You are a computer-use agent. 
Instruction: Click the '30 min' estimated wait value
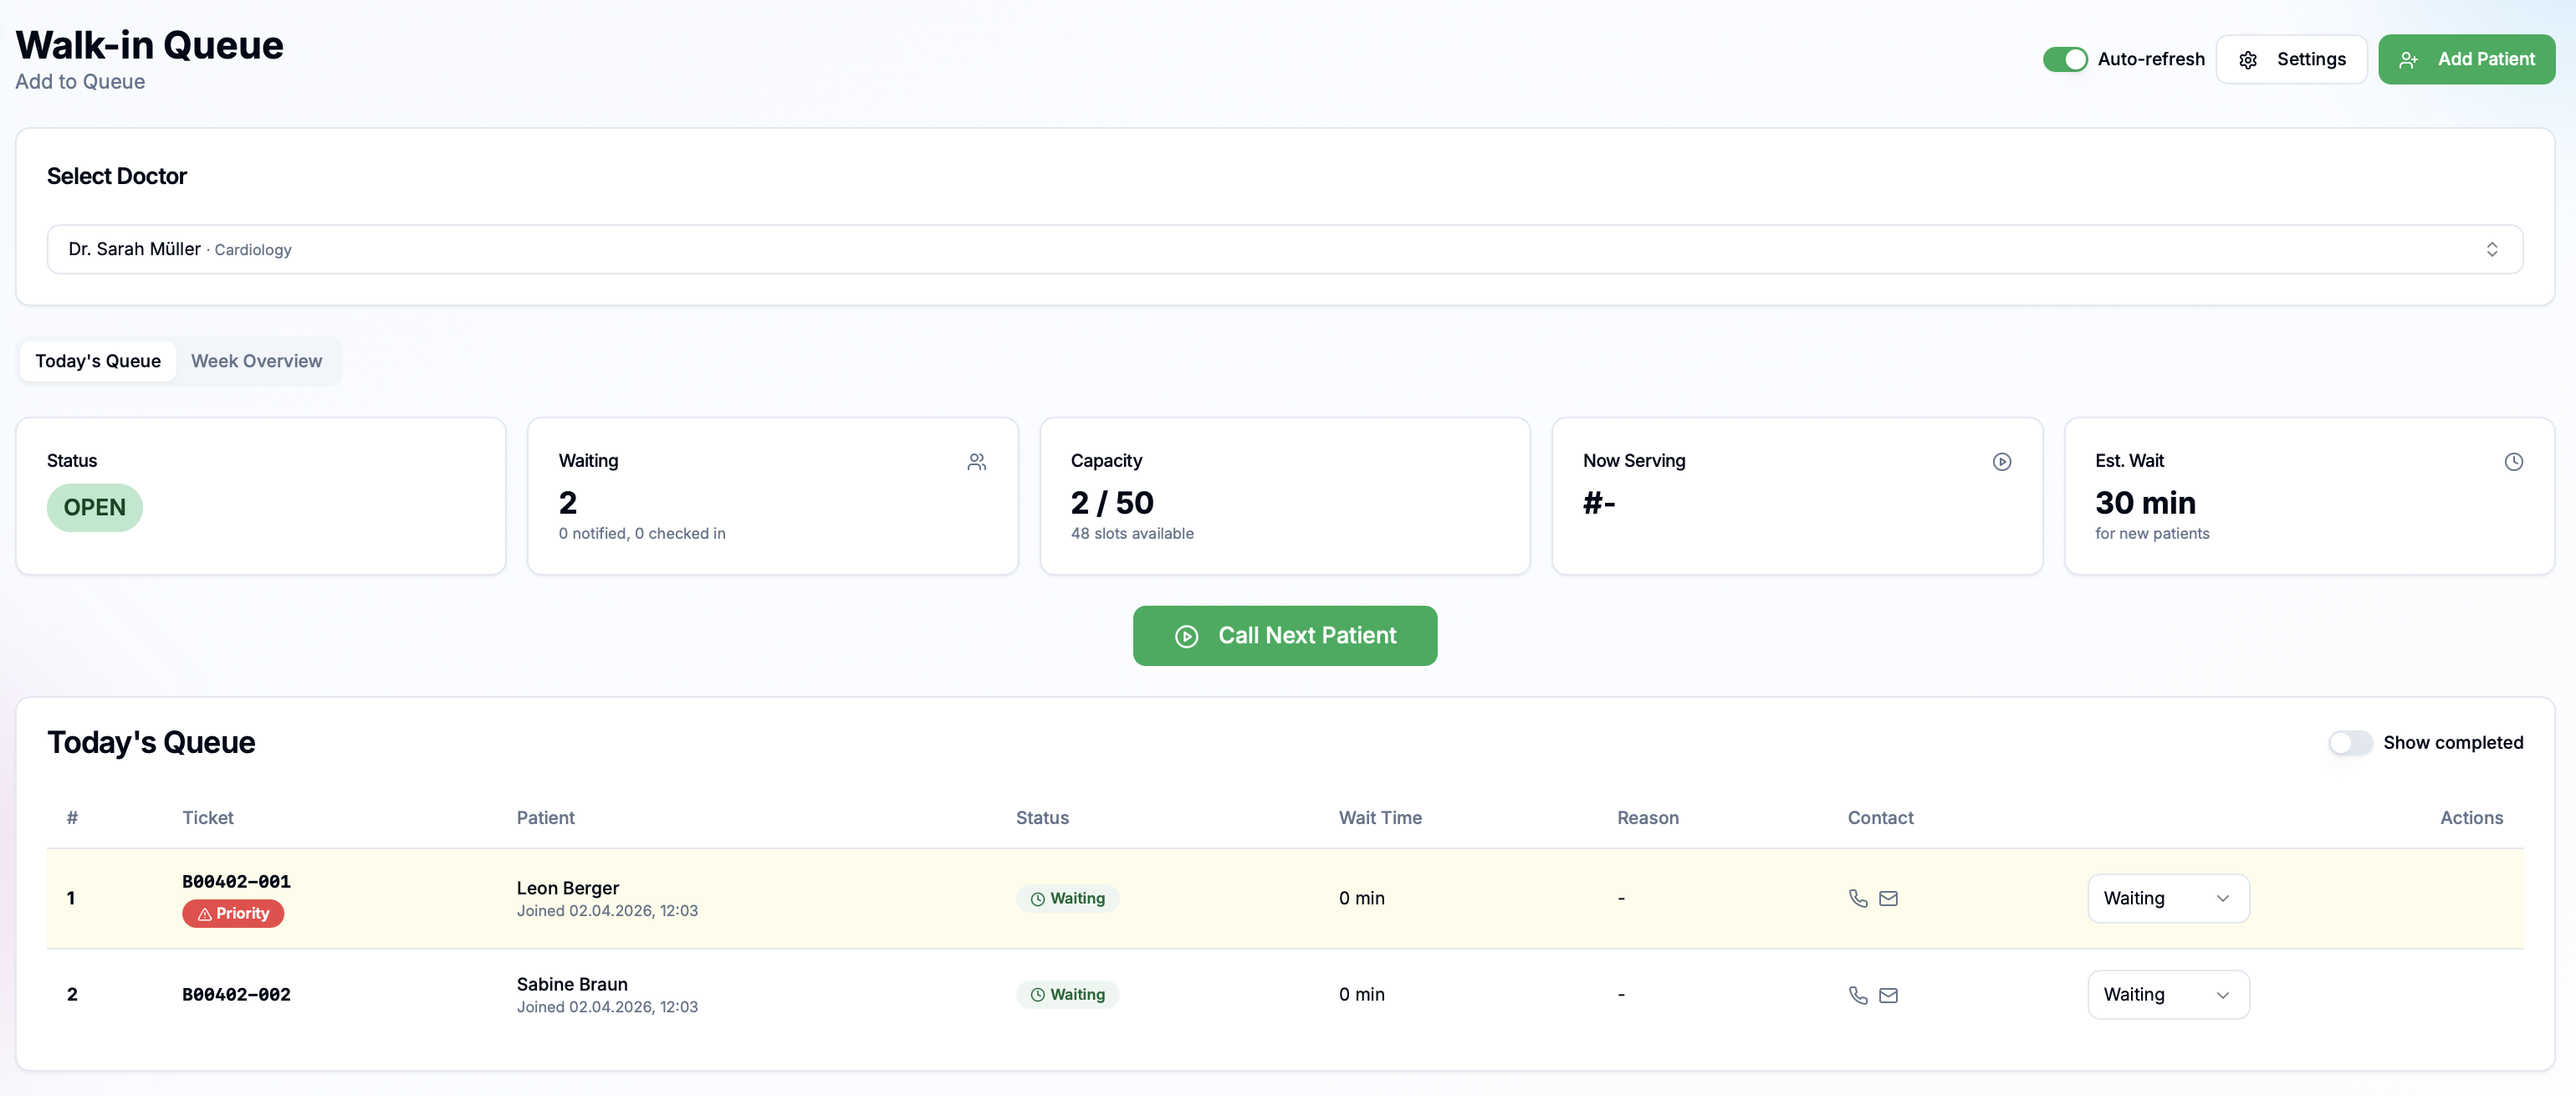click(x=2145, y=502)
